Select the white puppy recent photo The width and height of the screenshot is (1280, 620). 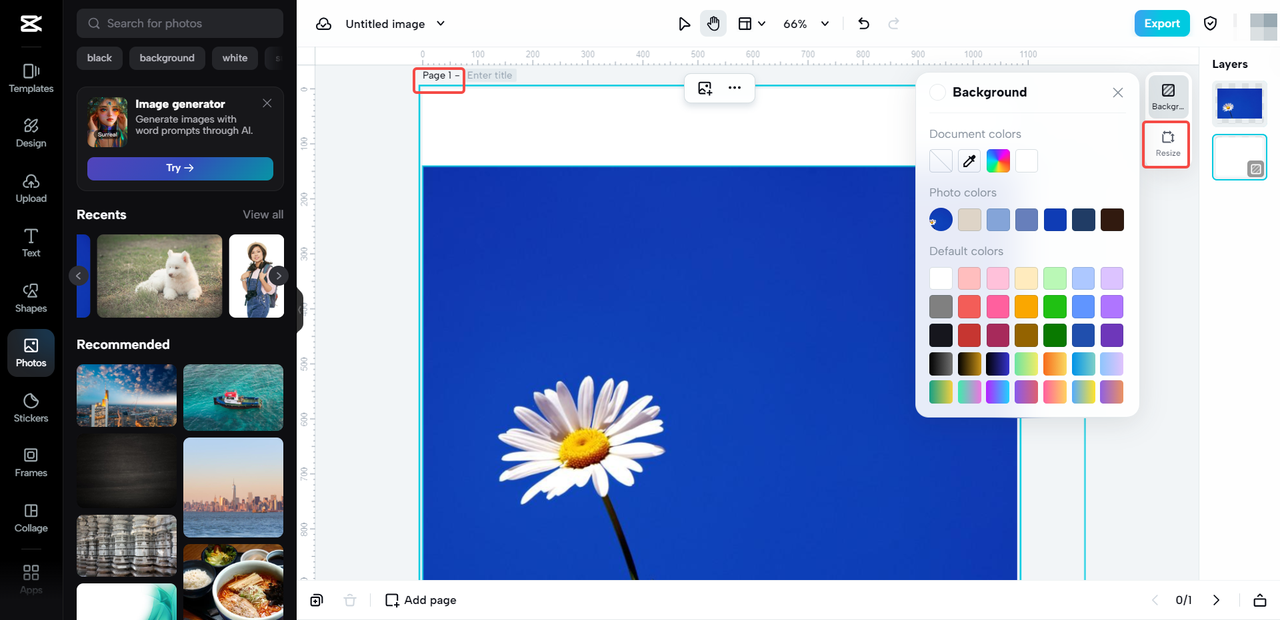coord(160,276)
